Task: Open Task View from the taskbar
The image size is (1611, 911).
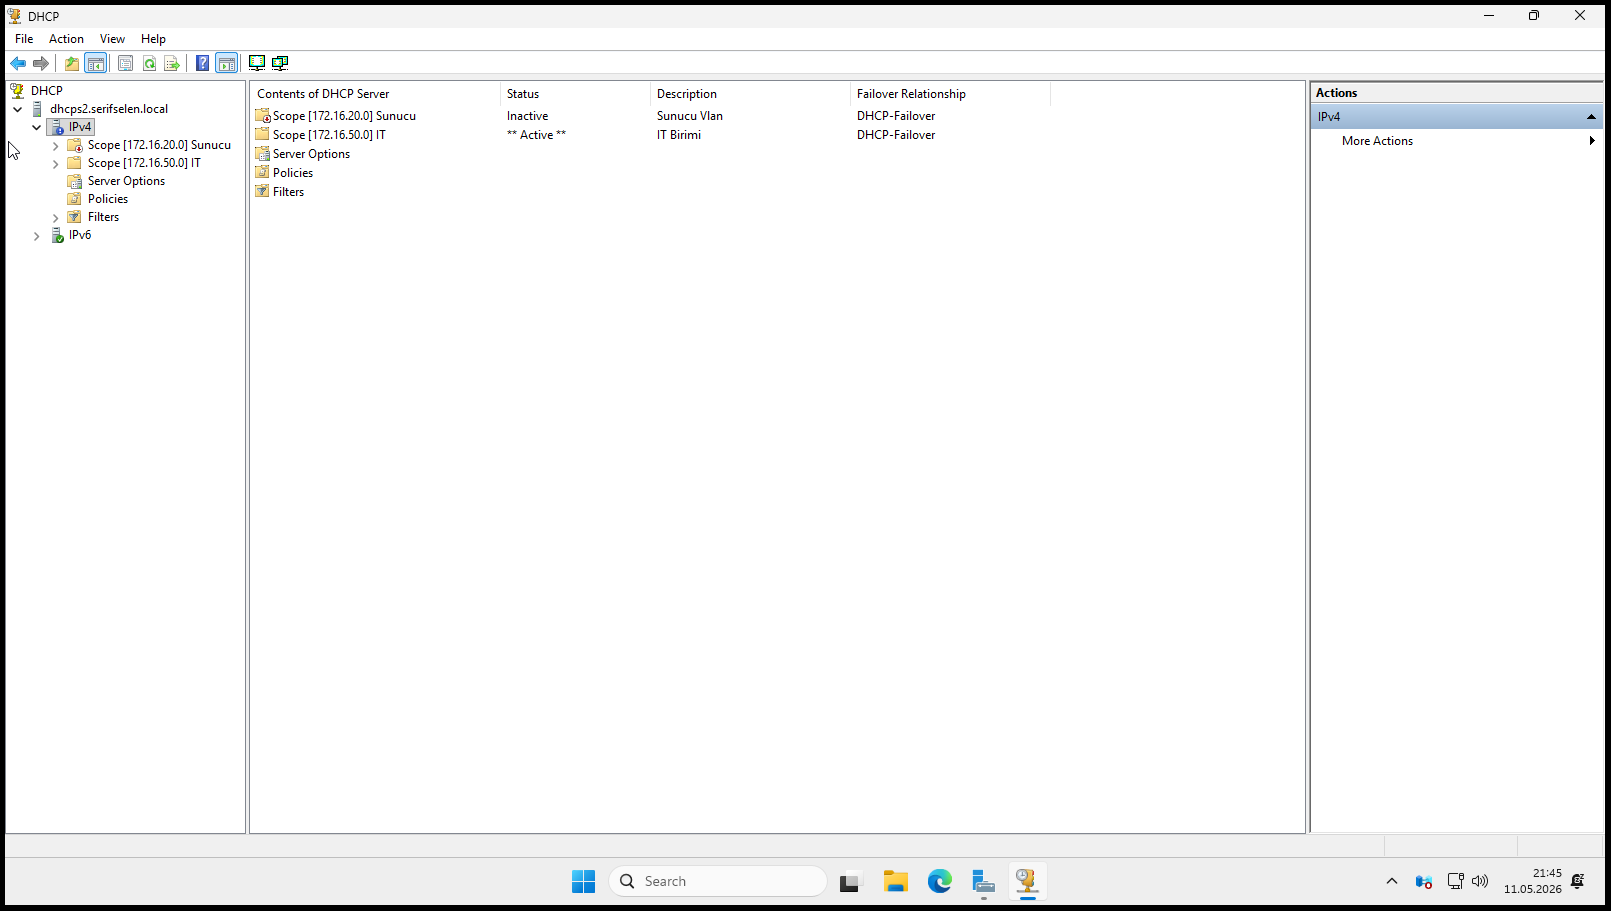Action: tap(850, 881)
